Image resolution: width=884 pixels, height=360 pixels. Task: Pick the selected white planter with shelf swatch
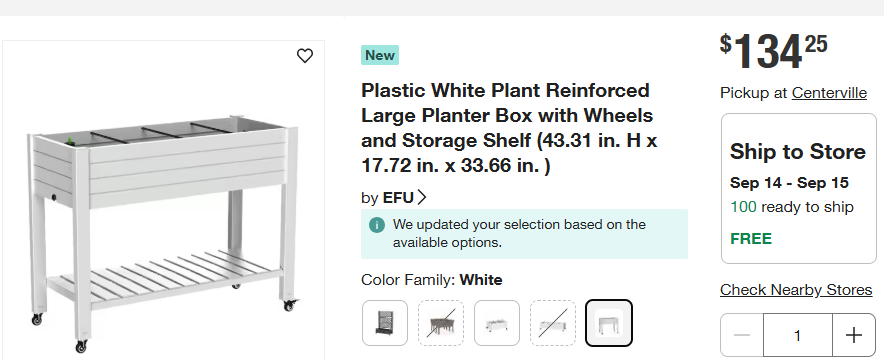(609, 323)
